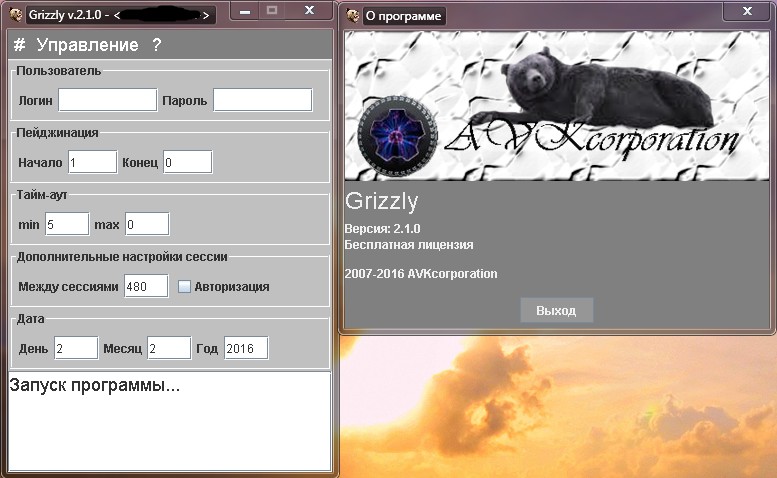Close the О программе window

747,11
